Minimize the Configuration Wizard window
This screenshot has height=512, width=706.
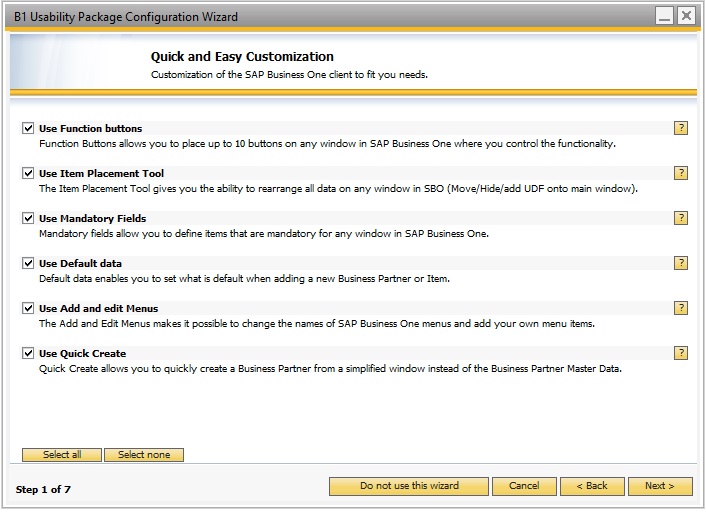[x=664, y=16]
